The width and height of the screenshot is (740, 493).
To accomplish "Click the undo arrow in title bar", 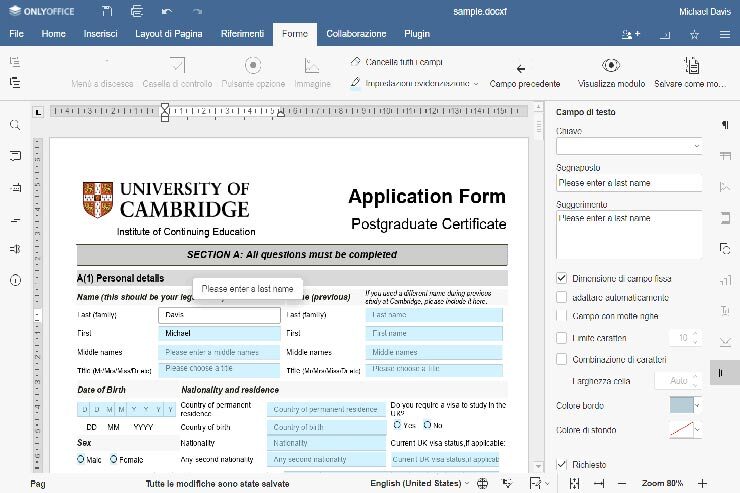I will (x=166, y=11).
